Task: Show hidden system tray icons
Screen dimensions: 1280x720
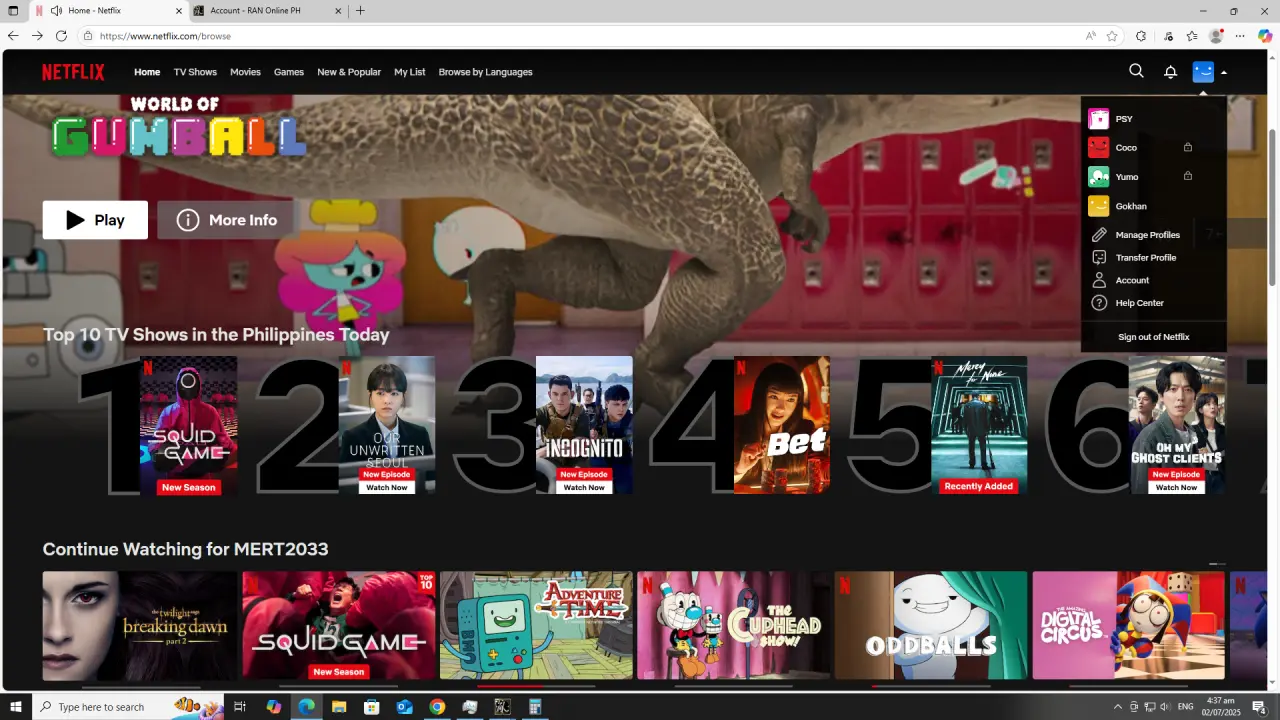Action: click(x=1118, y=707)
